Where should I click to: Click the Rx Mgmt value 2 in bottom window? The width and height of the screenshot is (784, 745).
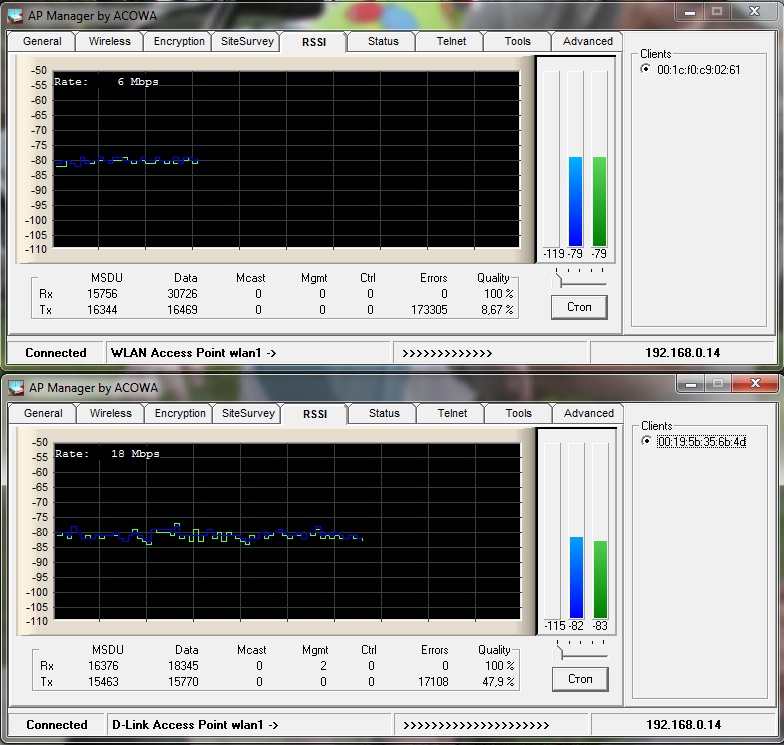324,666
